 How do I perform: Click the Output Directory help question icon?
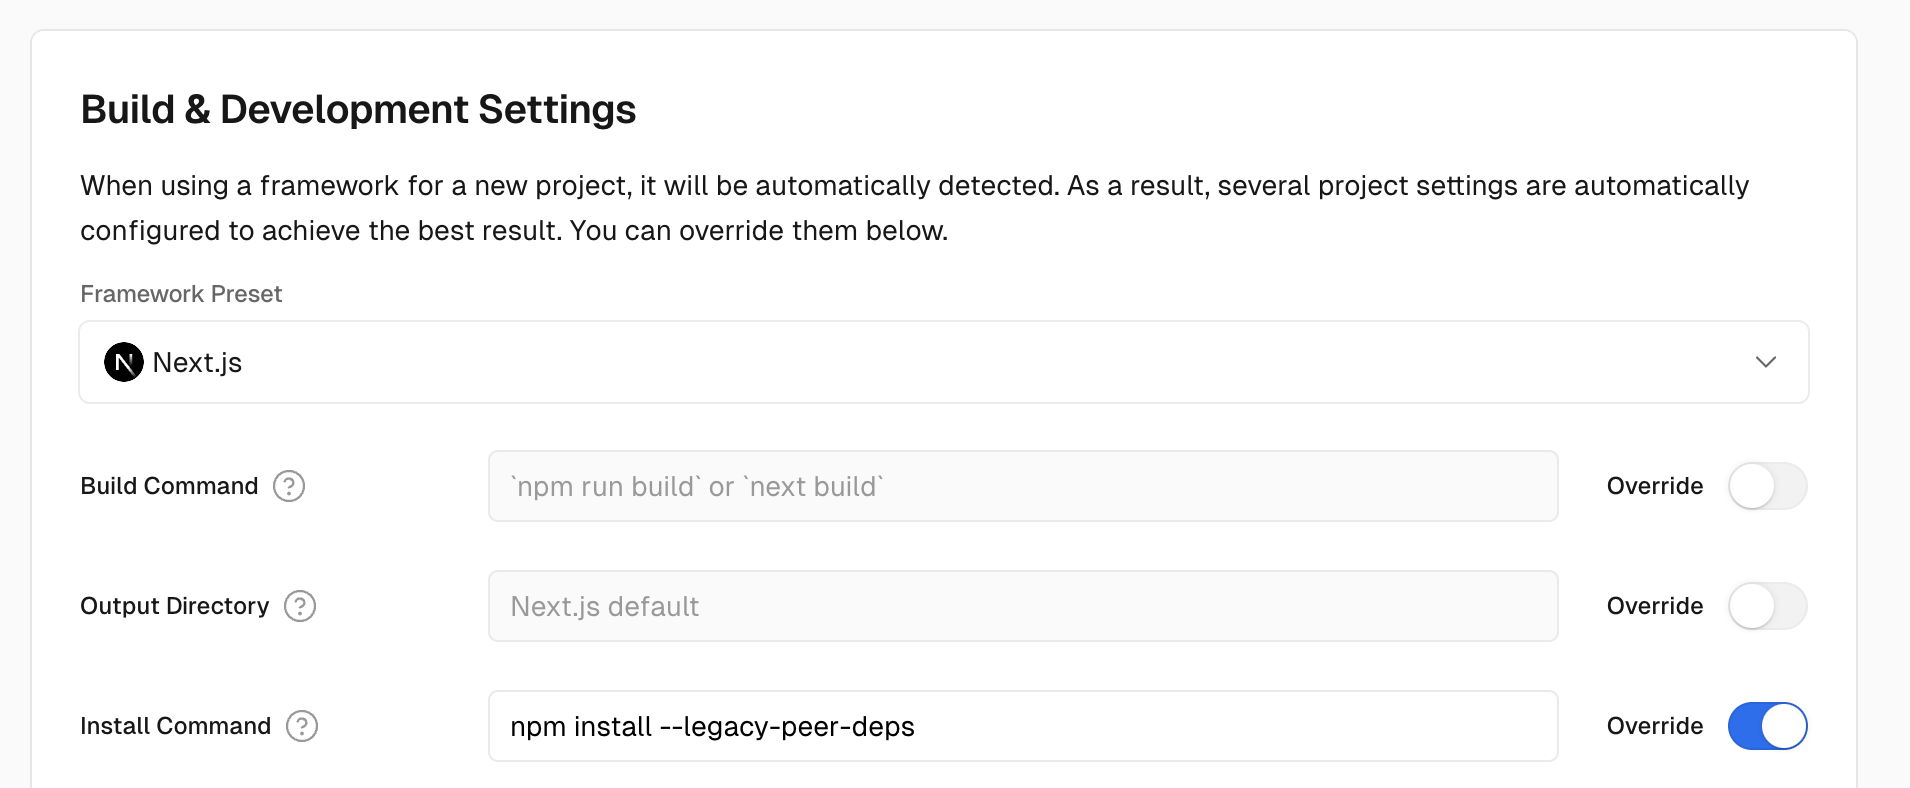[300, 606]
